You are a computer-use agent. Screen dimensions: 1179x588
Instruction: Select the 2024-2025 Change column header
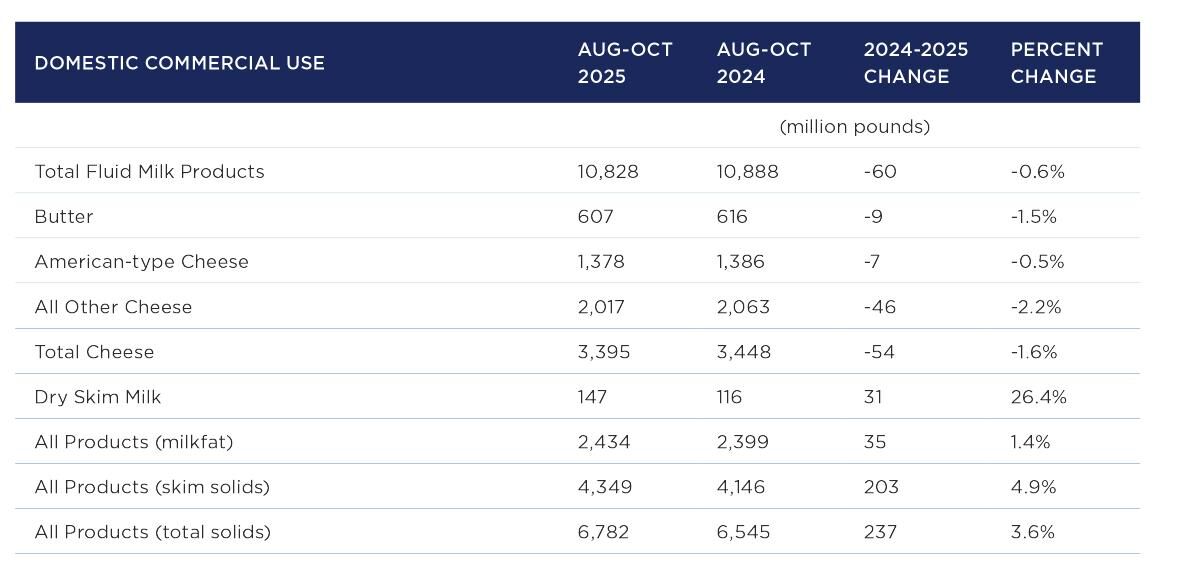coord(915,63)
